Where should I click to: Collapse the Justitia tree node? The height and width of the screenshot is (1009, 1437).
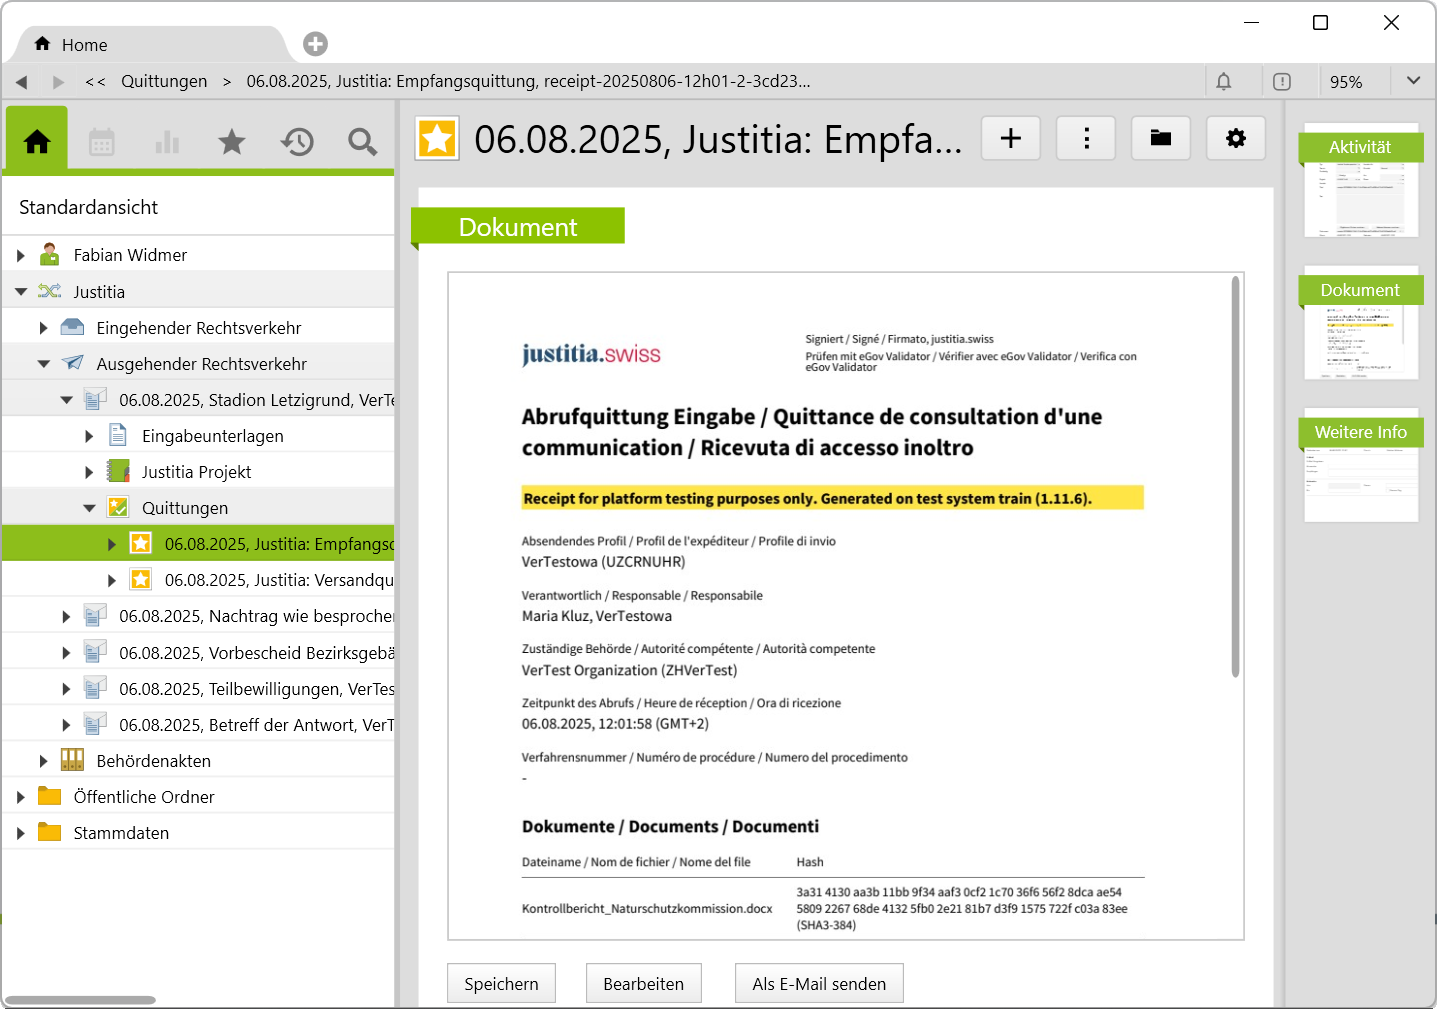[x=21, y=292]
